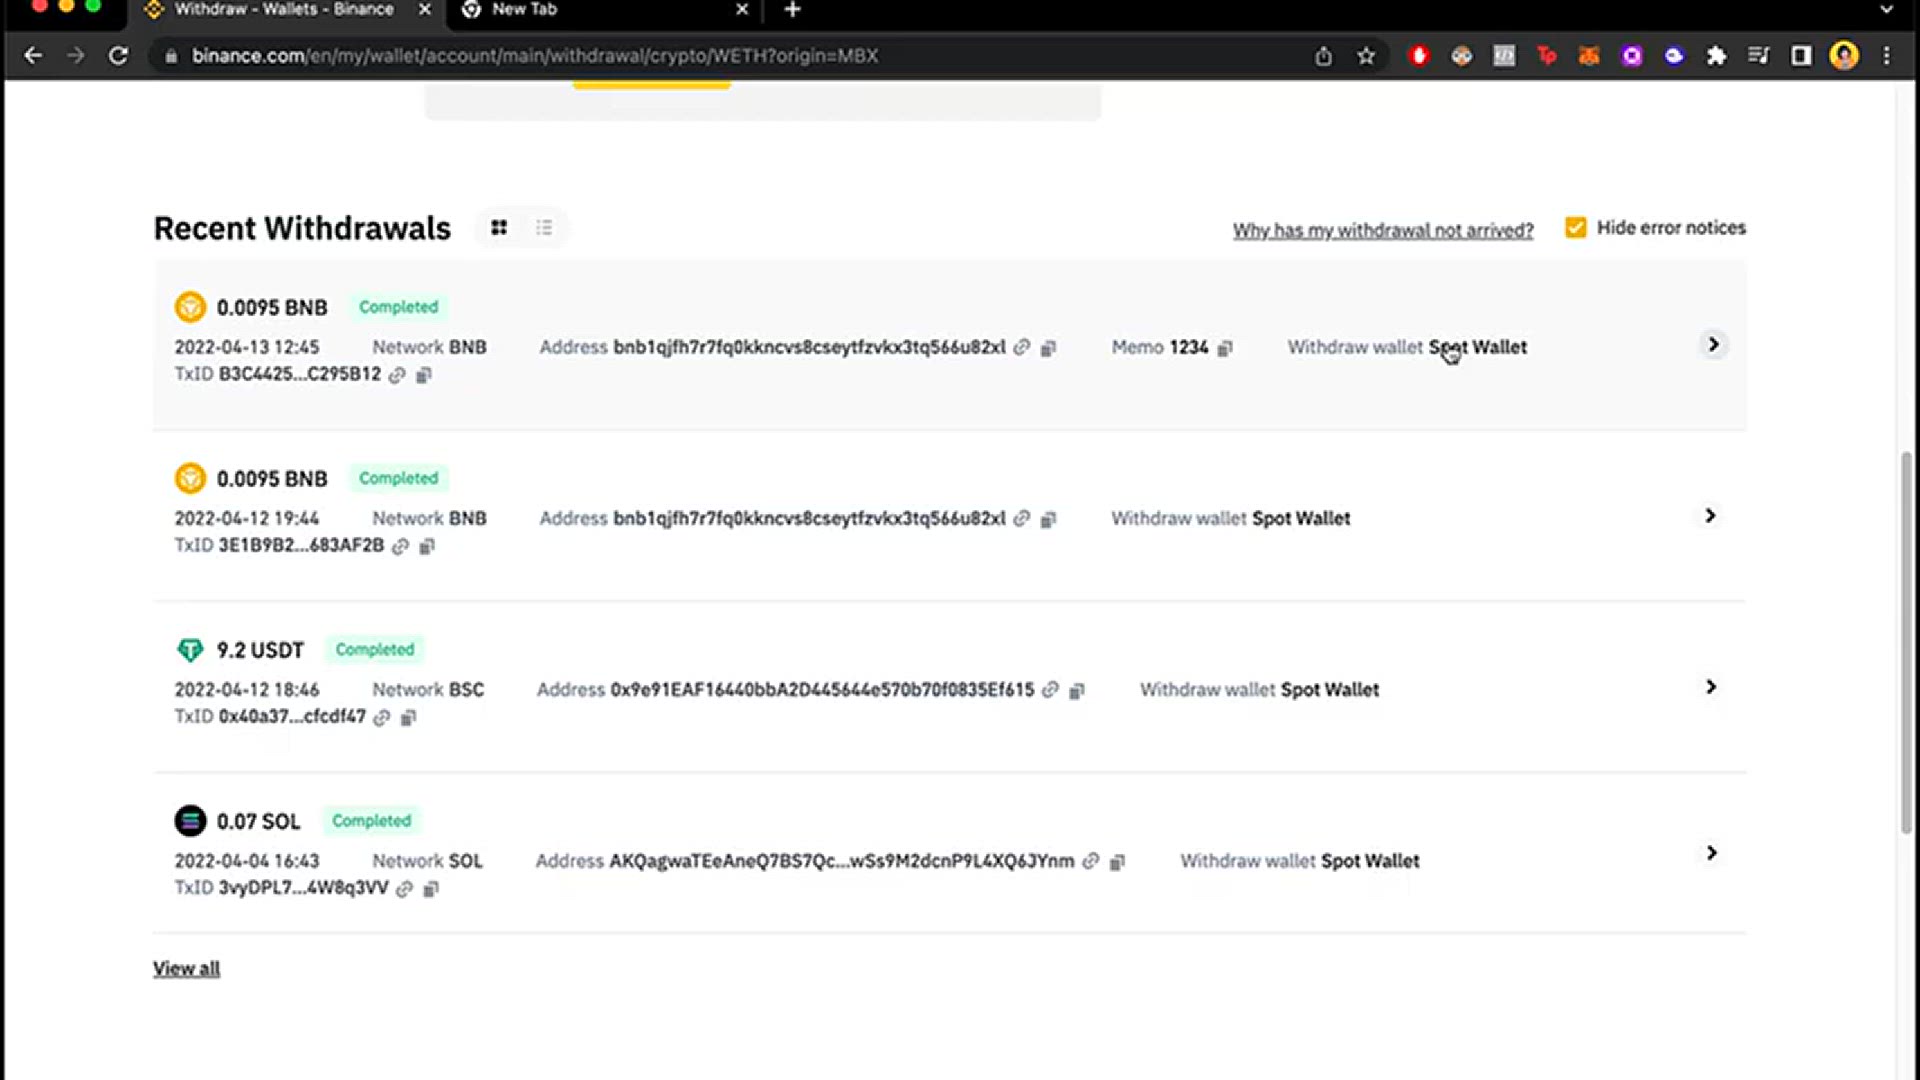The image size is (1920, 1080).
Task: Switch to the New Tab browser tab
Action: tap(524, 9)
